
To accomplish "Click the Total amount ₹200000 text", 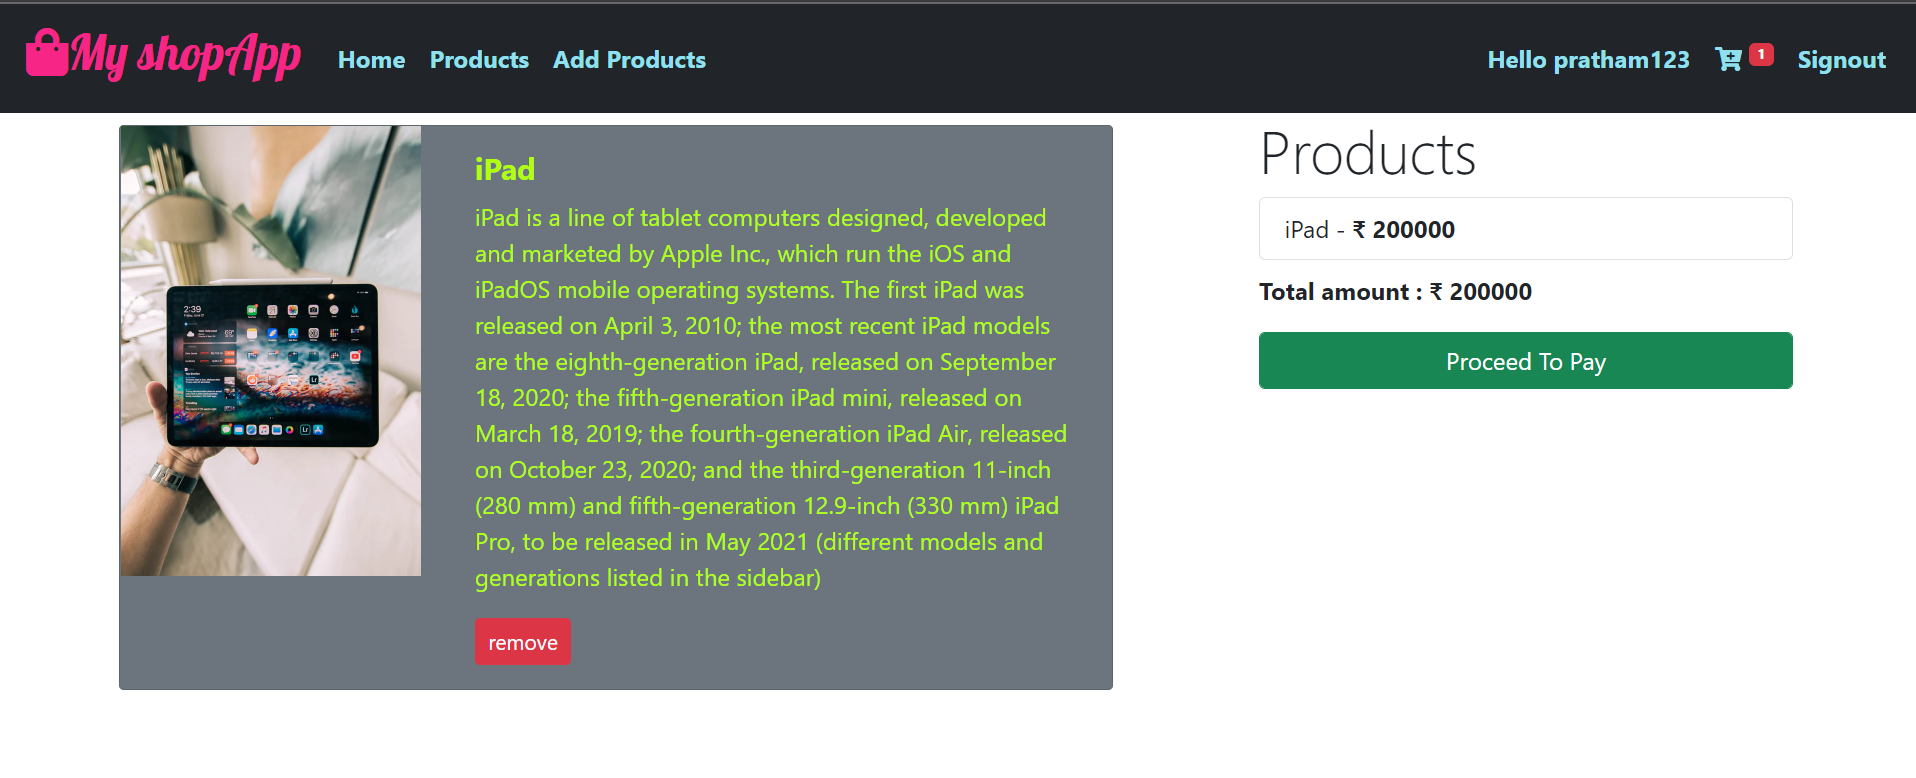I will click(1395, 292).
